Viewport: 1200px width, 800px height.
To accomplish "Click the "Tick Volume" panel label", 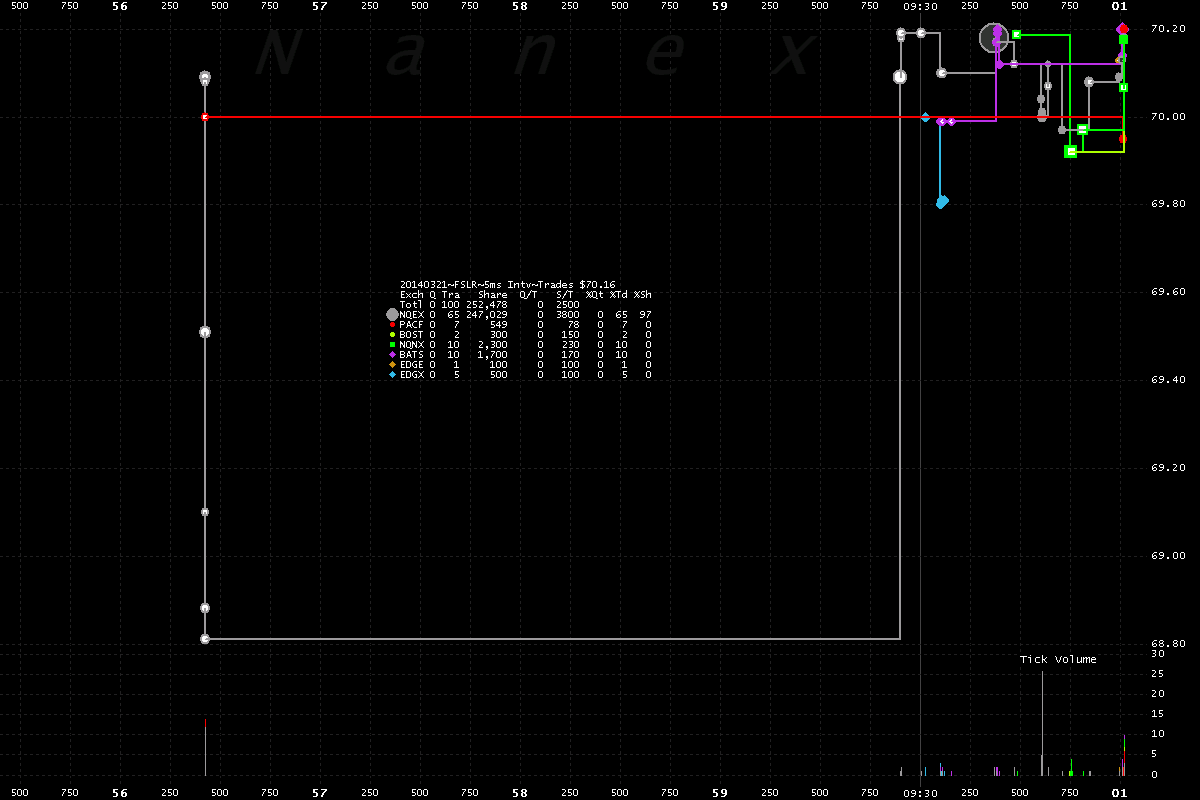I will tap(1058, 659).
